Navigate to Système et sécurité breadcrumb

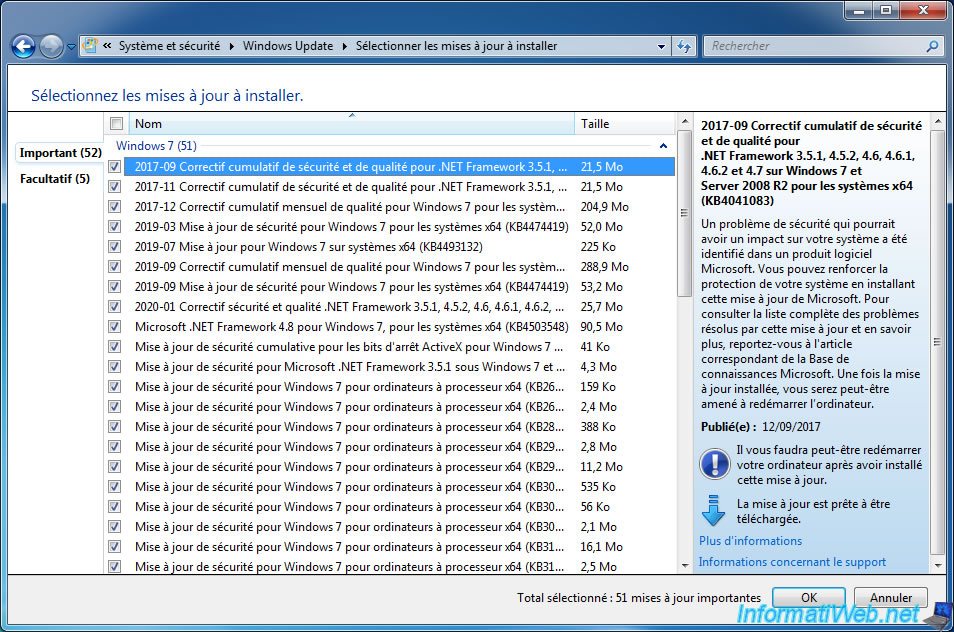point(169,46)
